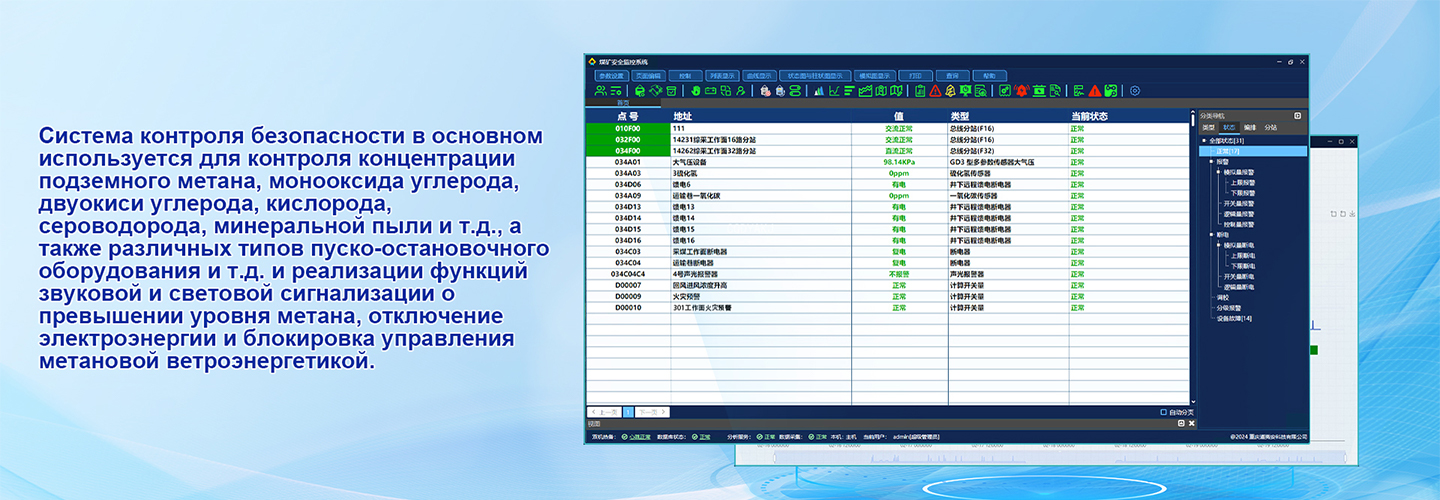Image resolution: width=1440 pixels, height=500 pixels.
Task: Open the settings gear icon in toolbar
Action: point(1134,91)
